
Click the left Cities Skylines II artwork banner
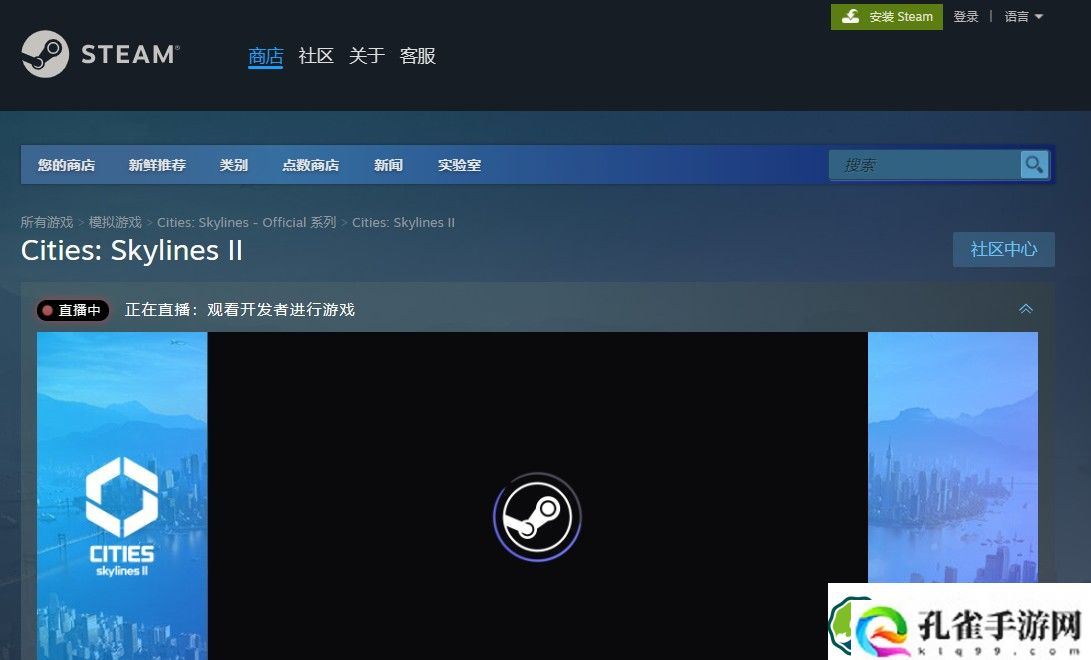coord(122,495)
